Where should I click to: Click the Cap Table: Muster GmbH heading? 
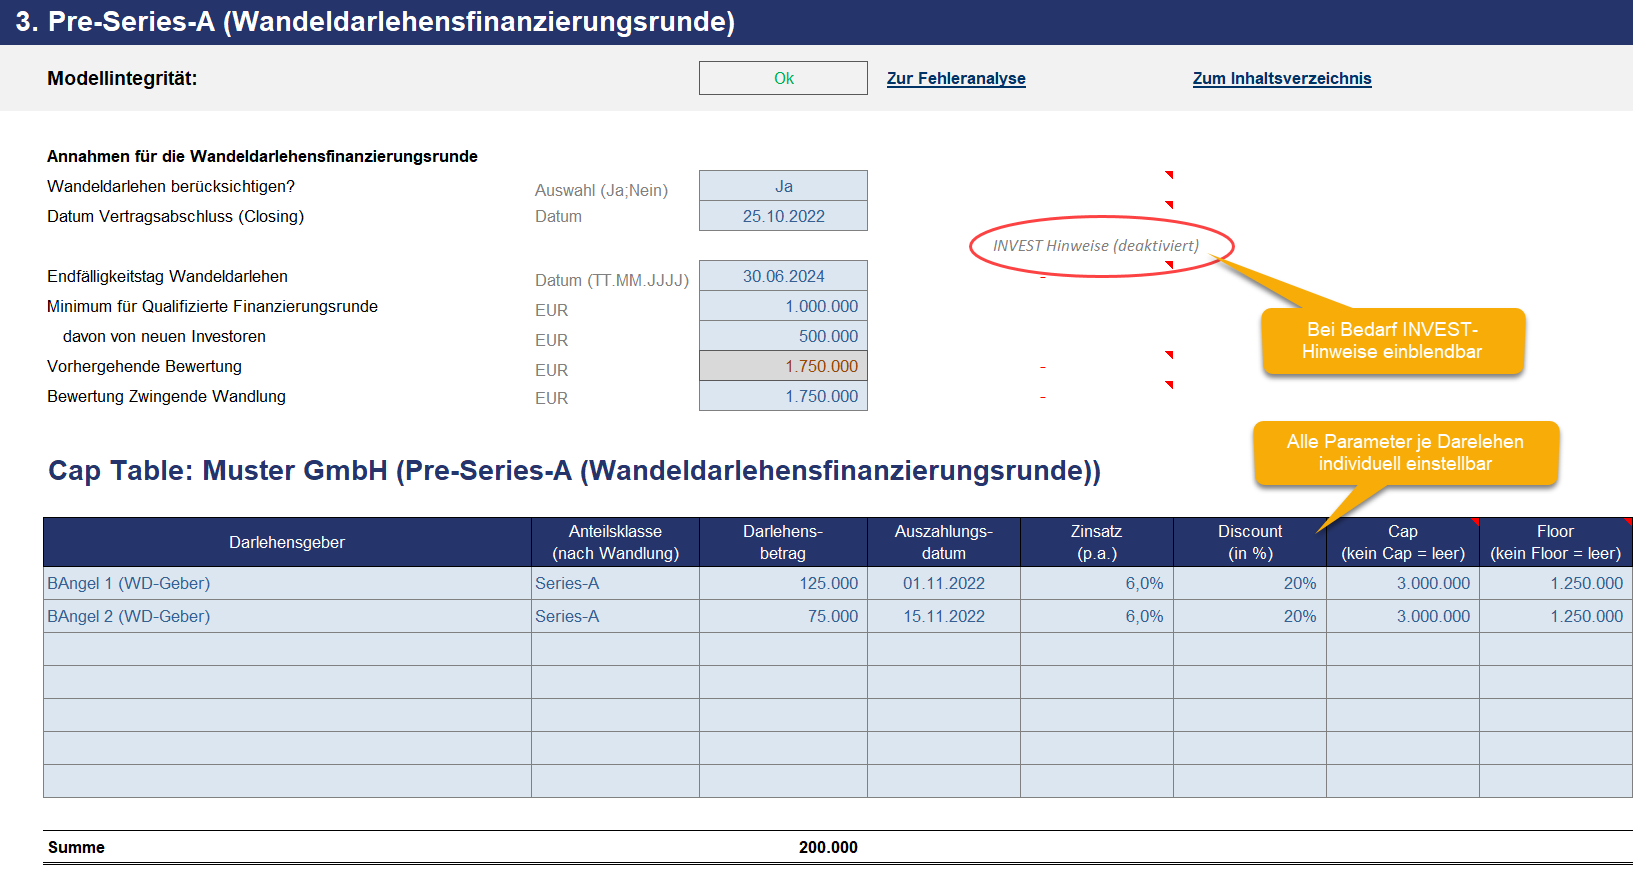point(574,471)
